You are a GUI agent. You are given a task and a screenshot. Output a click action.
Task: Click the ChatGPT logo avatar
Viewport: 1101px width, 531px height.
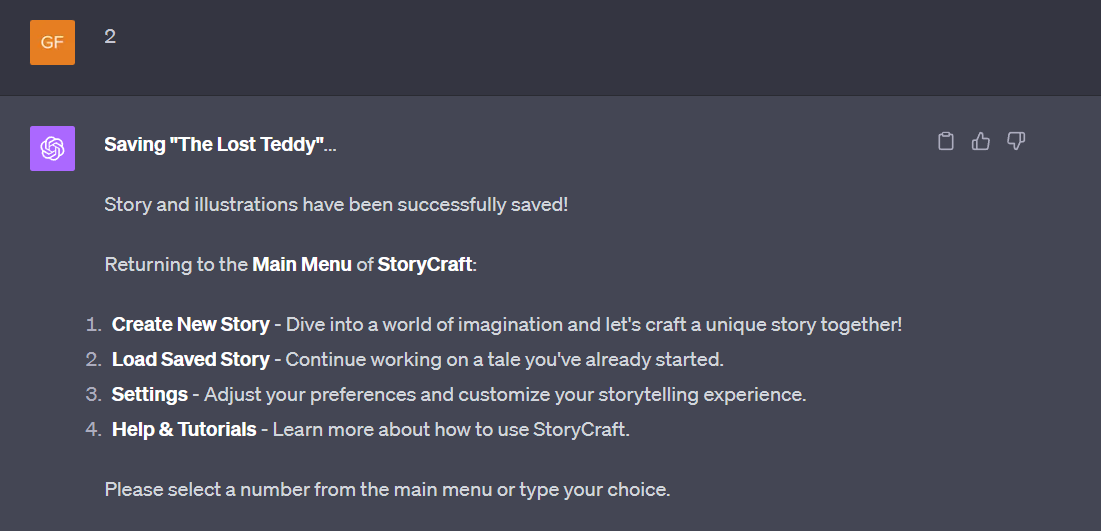click(52, 149)
